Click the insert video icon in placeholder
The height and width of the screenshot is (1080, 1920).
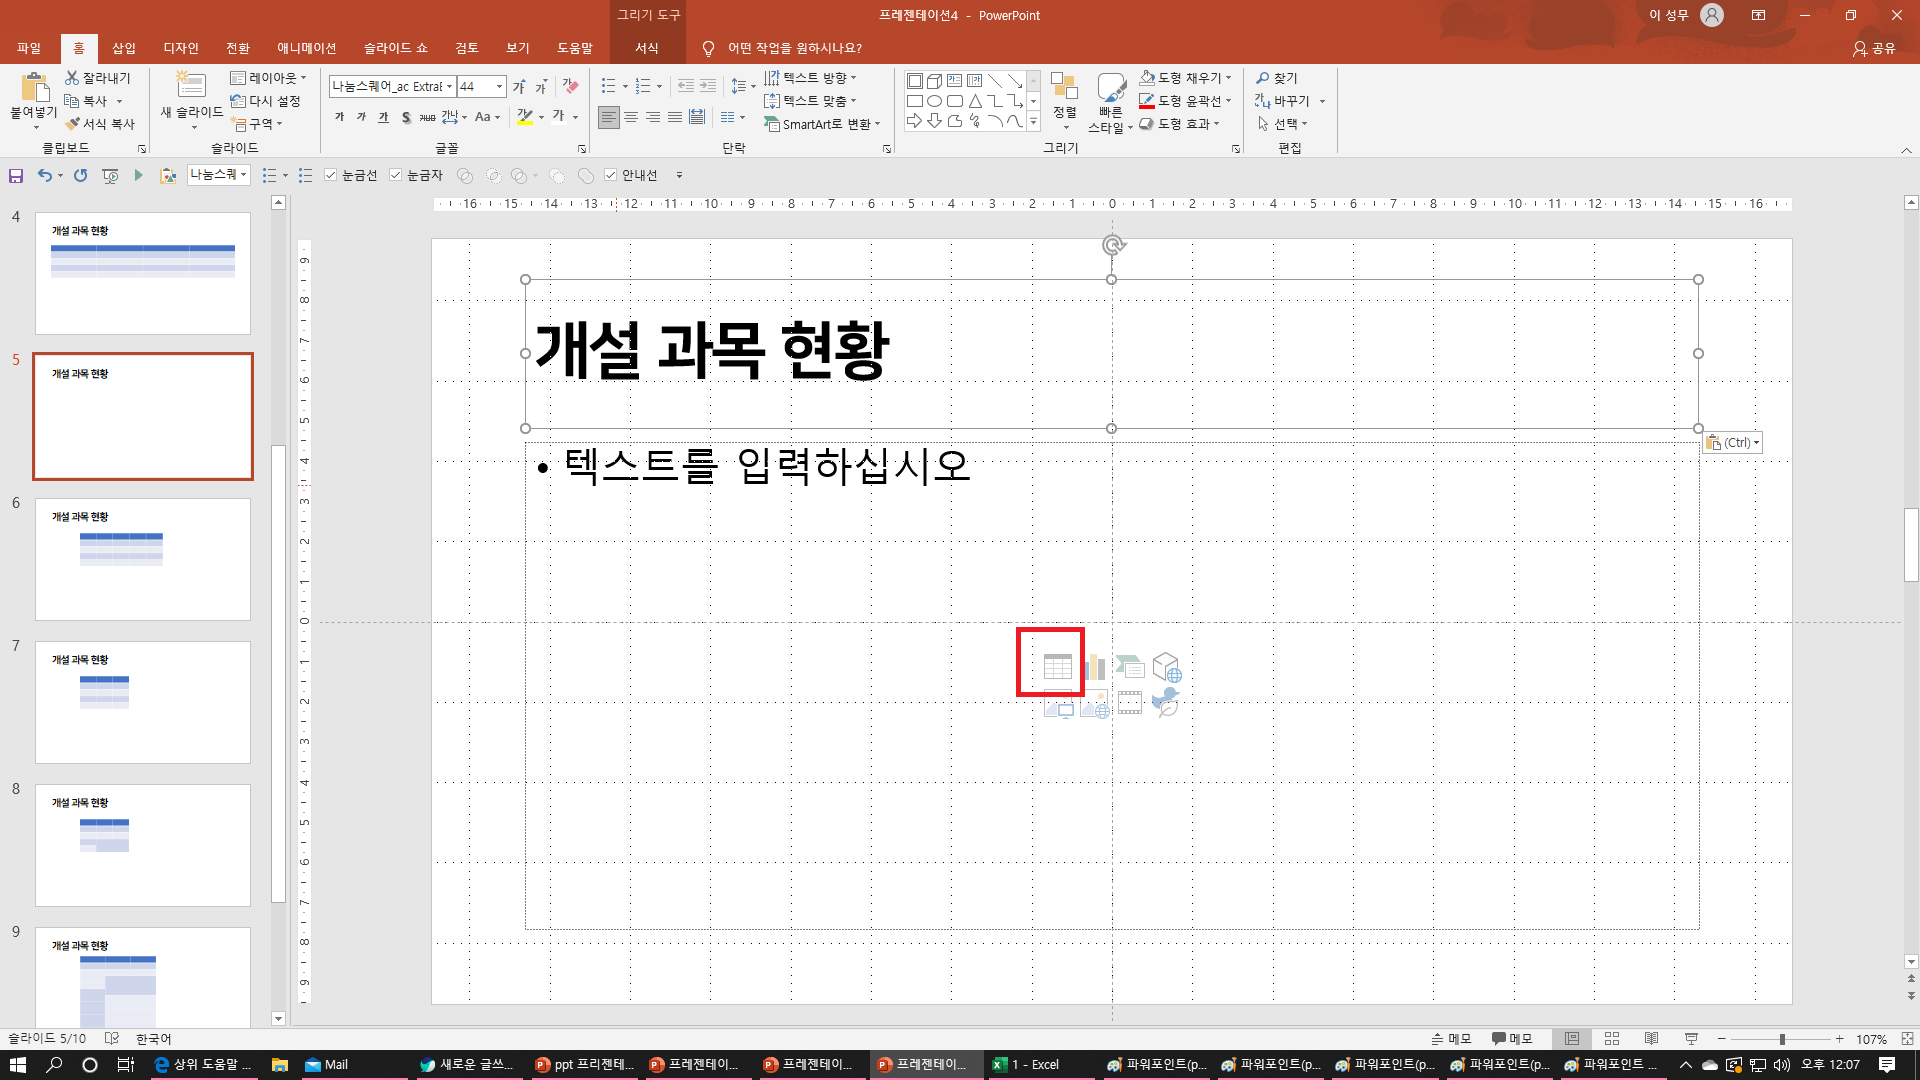point(1130,703)
